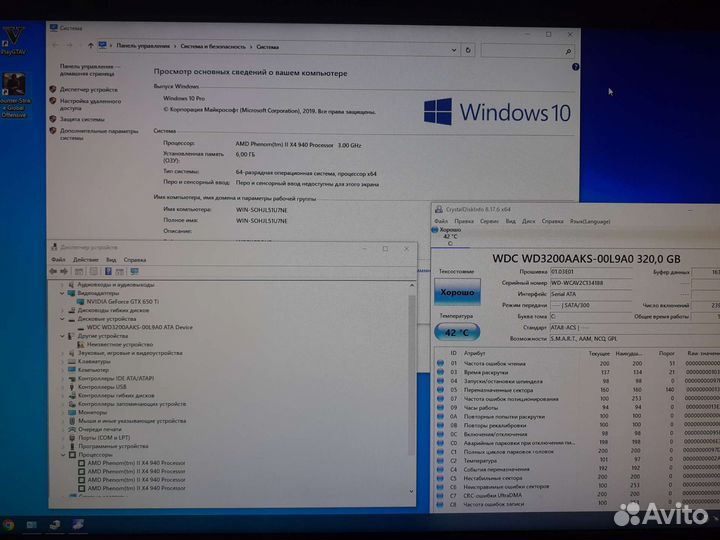This screenshot has height=540, width=720.
Task: Open Настройка удаленного доступа link
Action: point(90,105)
